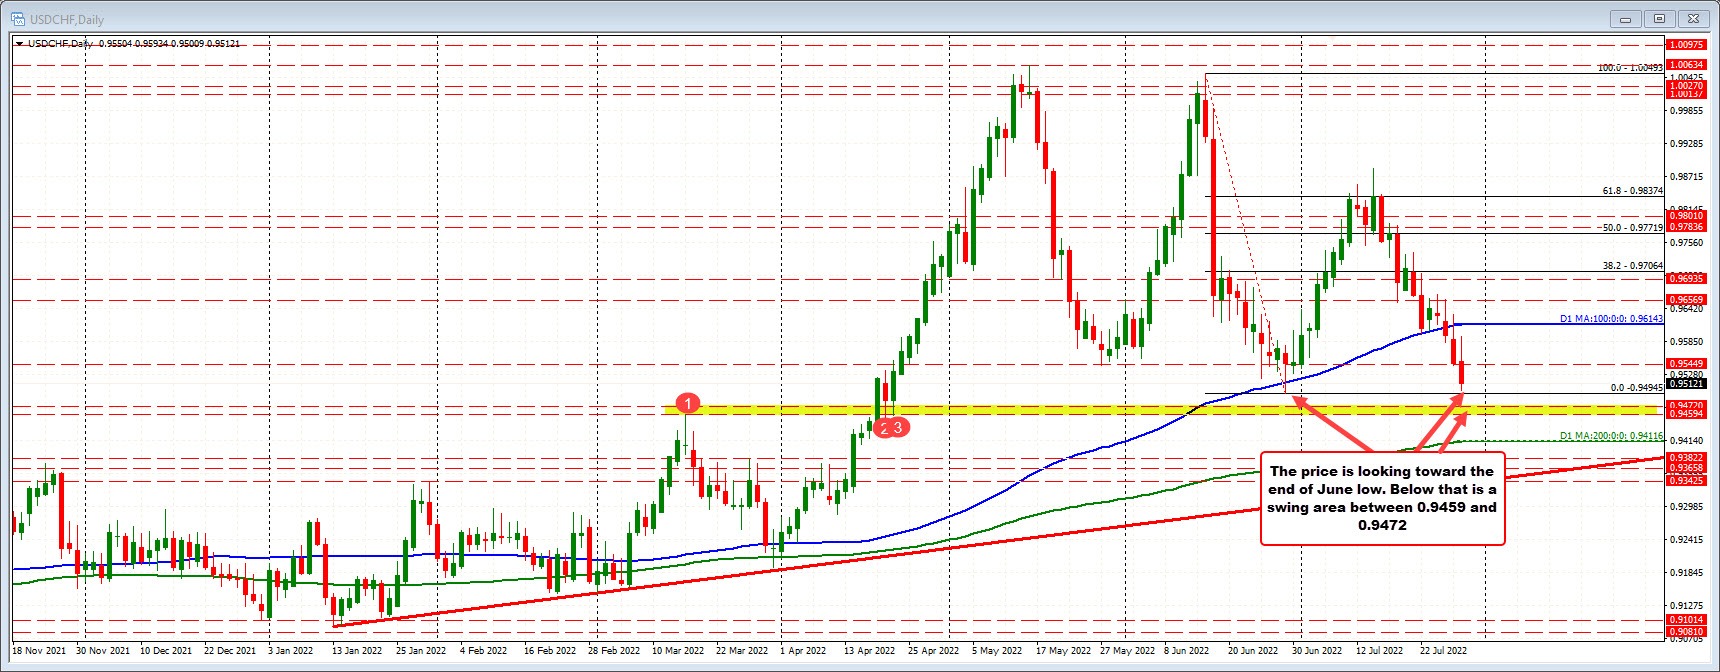Select the 0.93822 red price label
Viewport: 1720px width, 672px height.
tap(1685, 458)
